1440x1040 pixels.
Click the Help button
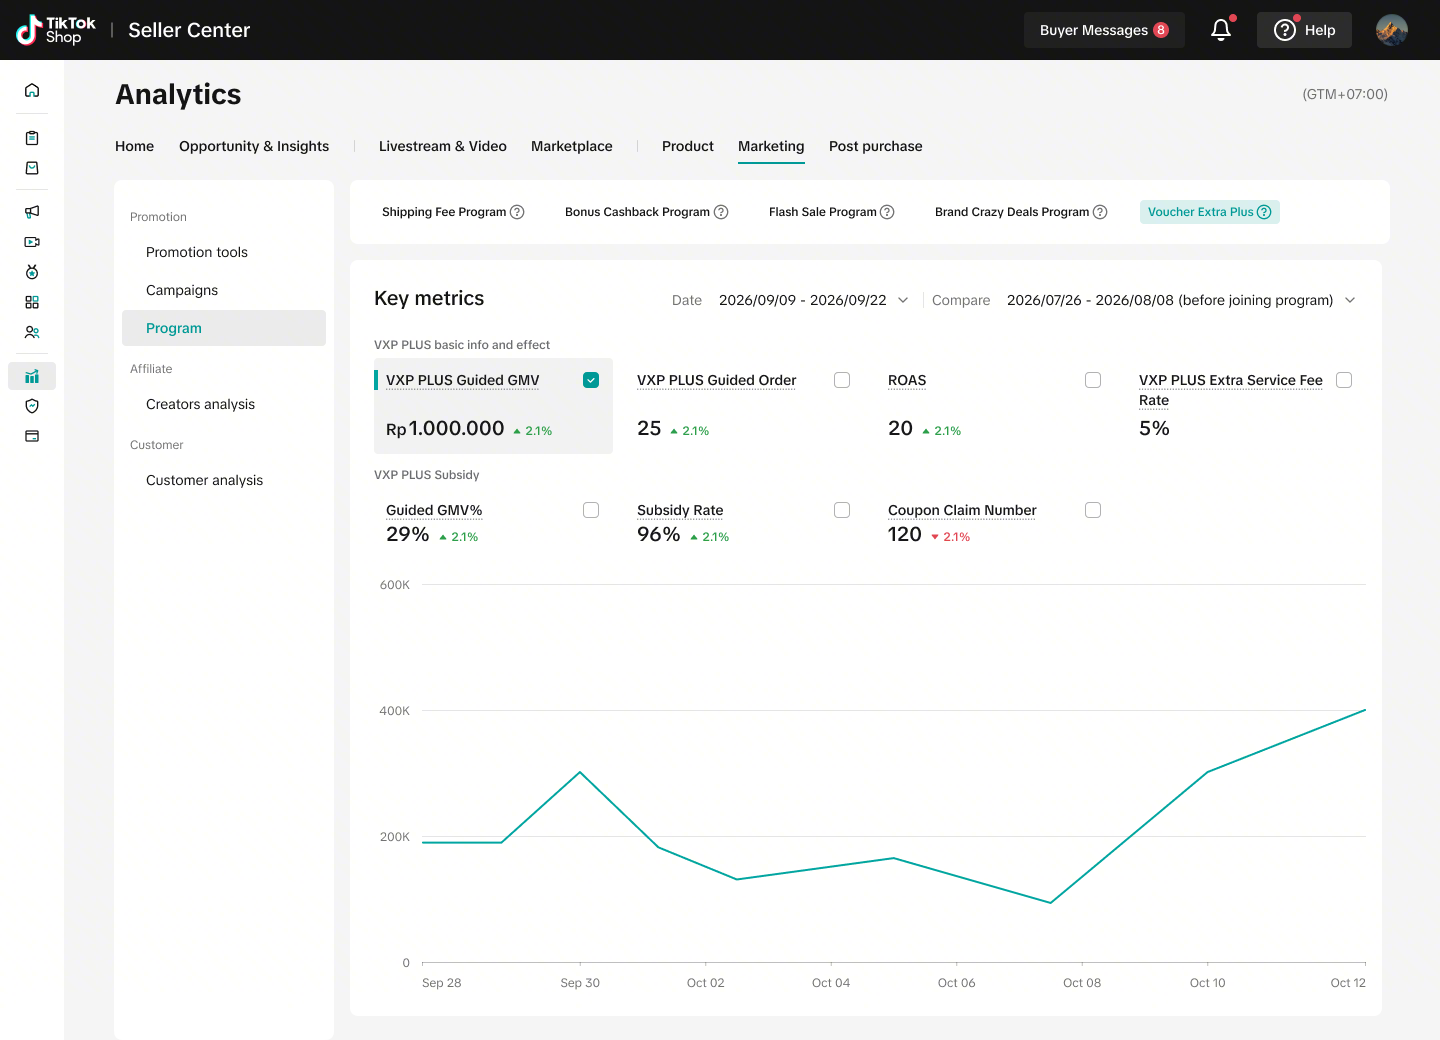pos(1304,30)
